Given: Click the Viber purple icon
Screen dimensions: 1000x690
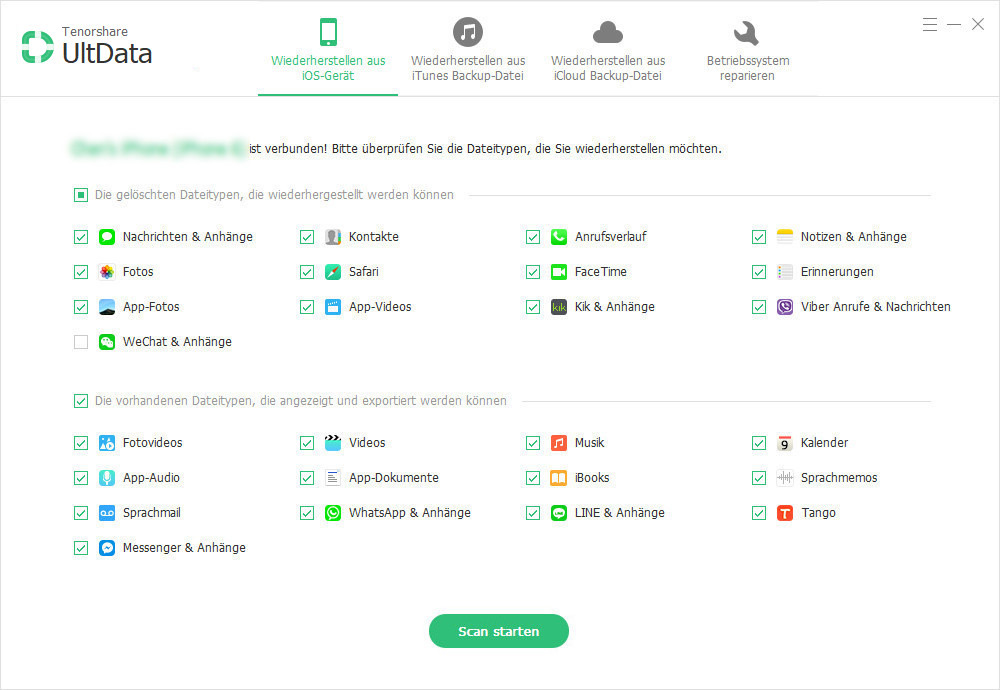Looking at the screenshot, I should [784, 307].
